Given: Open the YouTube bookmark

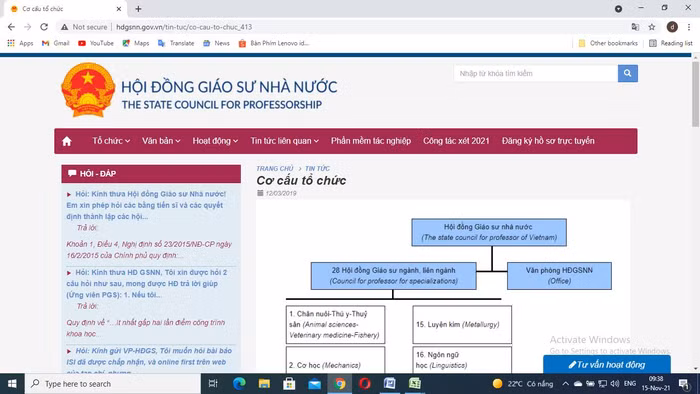Looking at the screenshot, I should point(96,43).
